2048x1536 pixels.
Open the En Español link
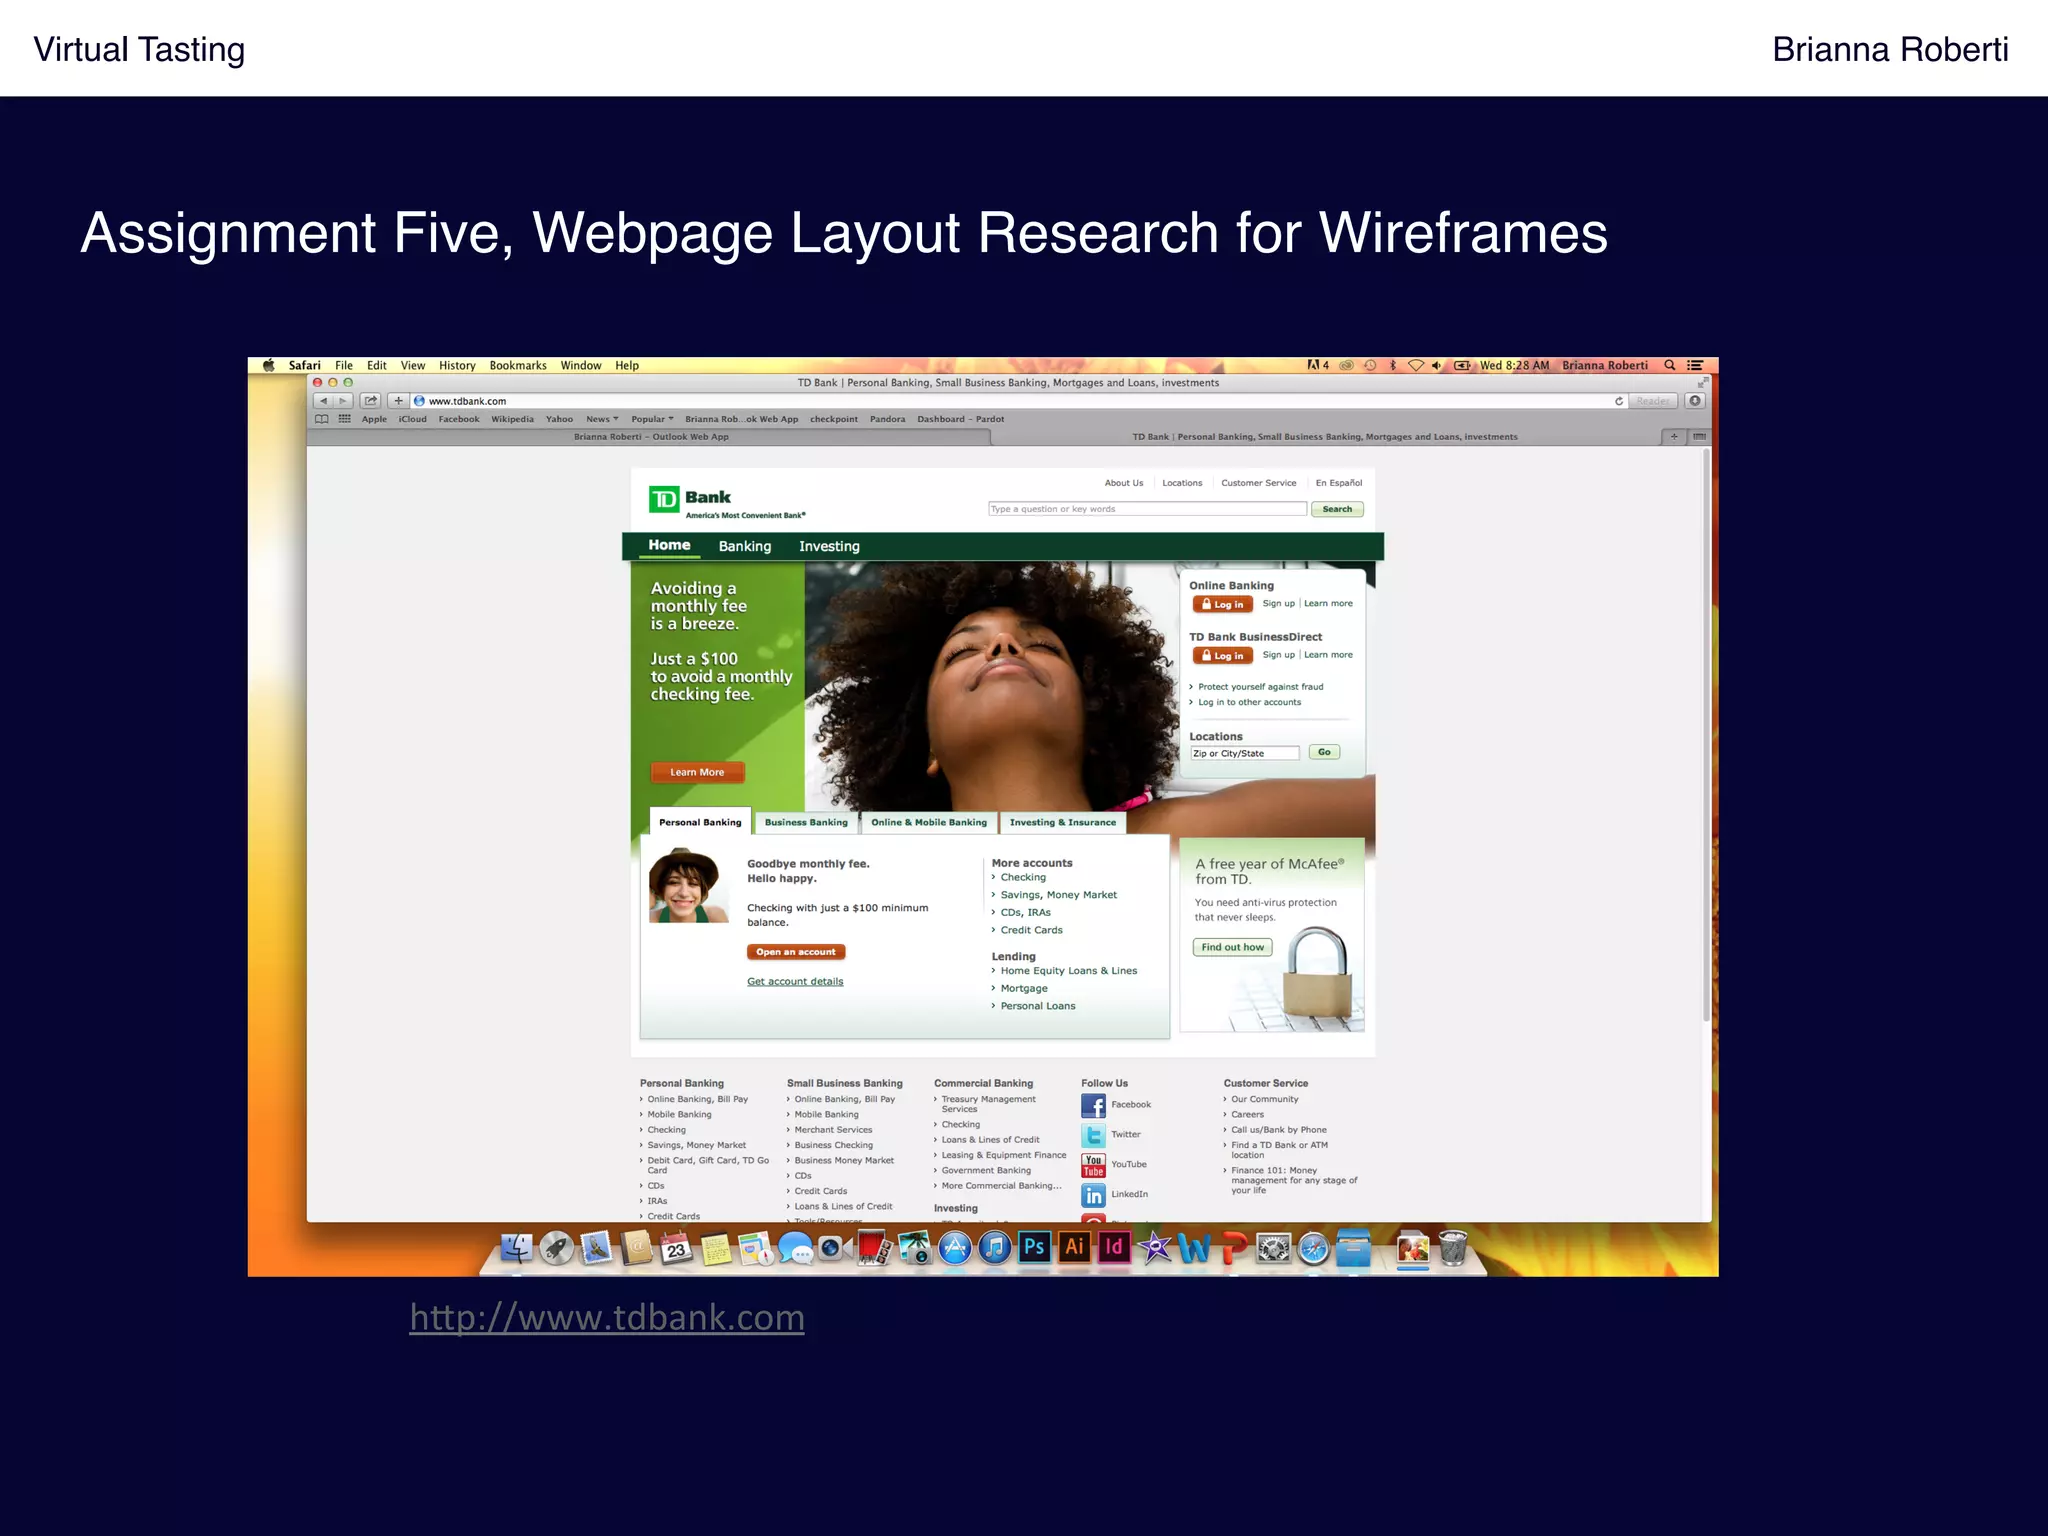coord(1338,483)
